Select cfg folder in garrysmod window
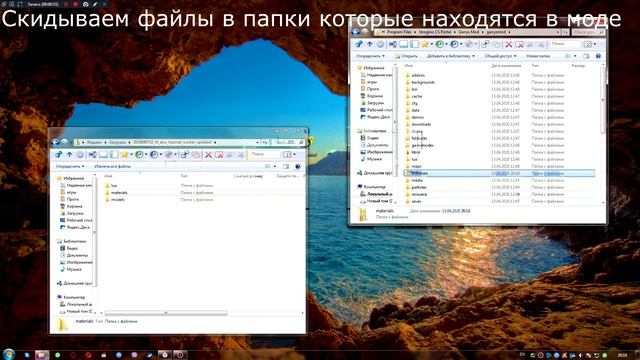 pyautogui.click(x=411, y=103)
